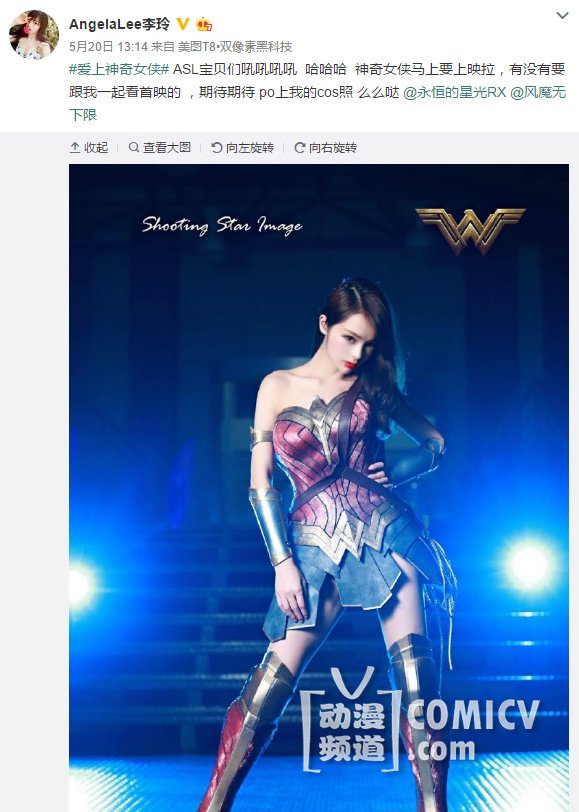Viewport: 579px width, 812px height.
Task: Click the yellow V verified badge
Action: [x=183, y=24]
